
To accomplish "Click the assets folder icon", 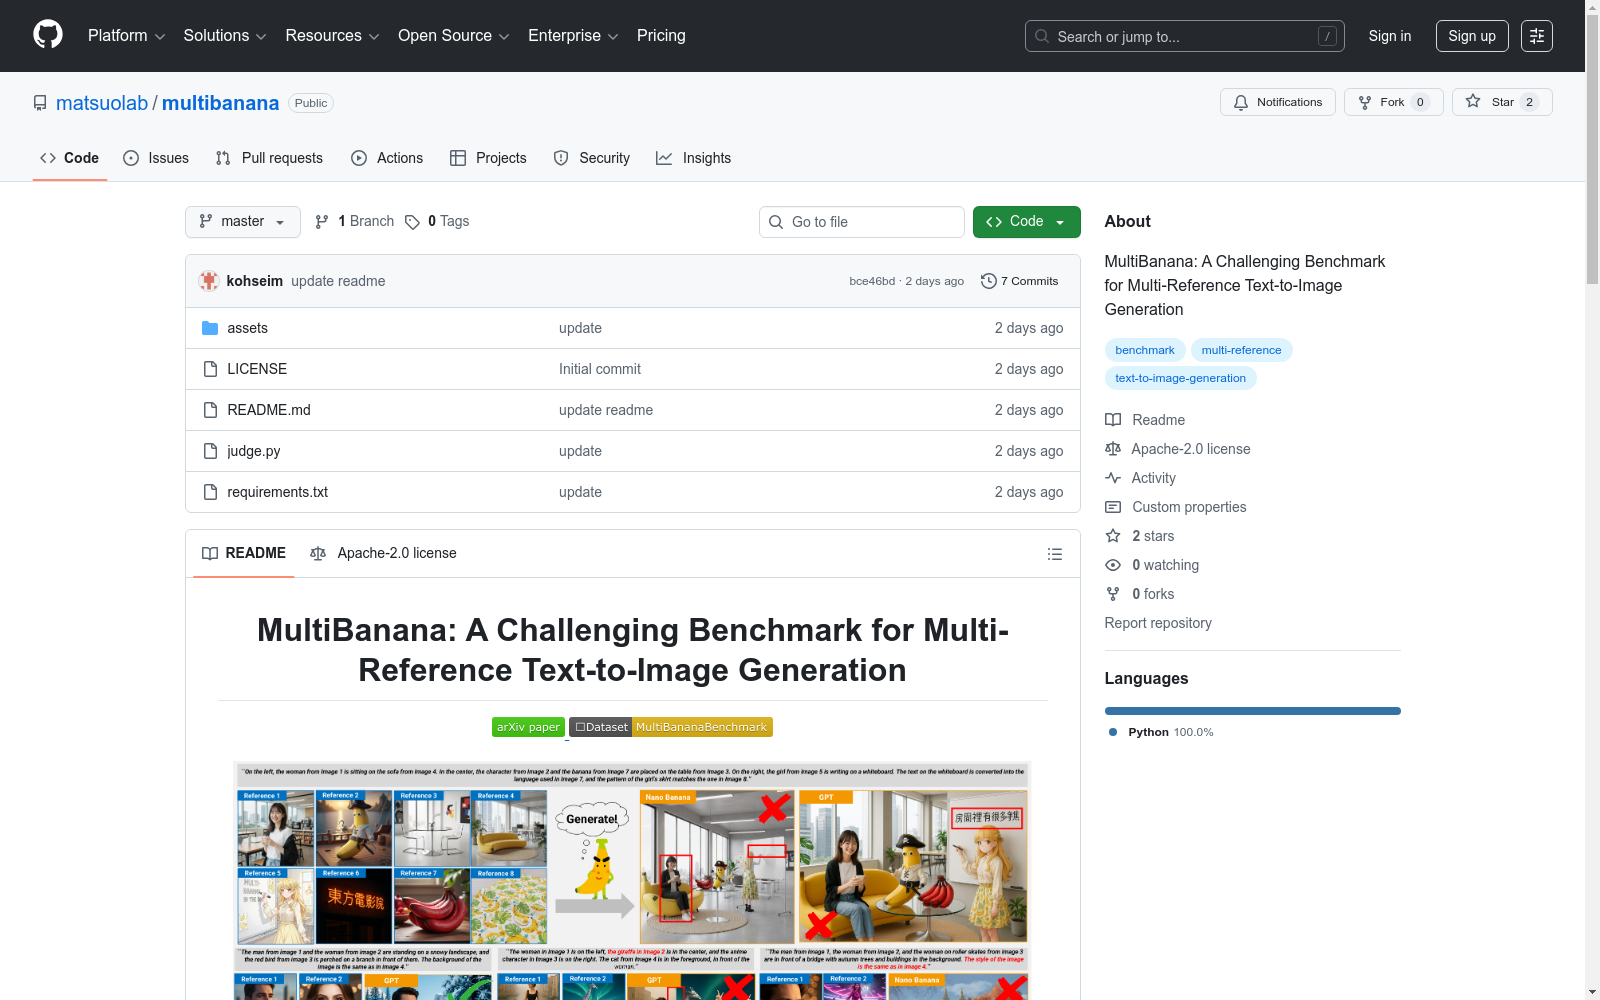I will (210, 328).
